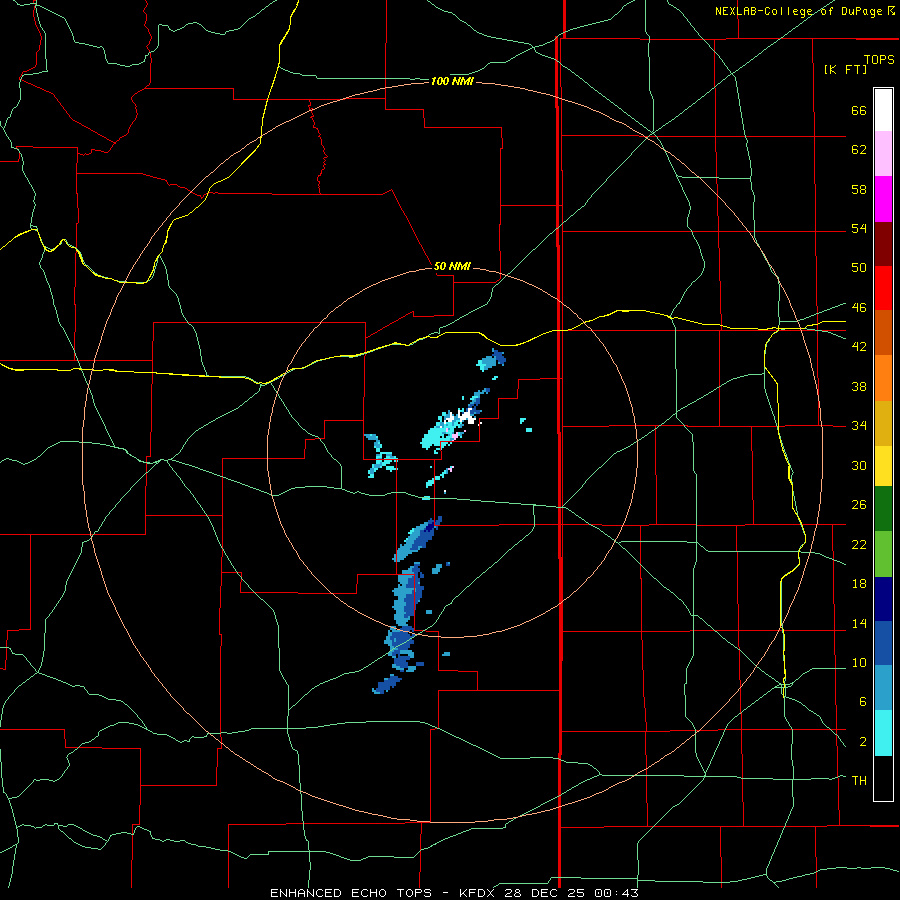The height and width of the screenshot is (900, 900).
Task: Click the 62 legend value
Action: (859, 150)
